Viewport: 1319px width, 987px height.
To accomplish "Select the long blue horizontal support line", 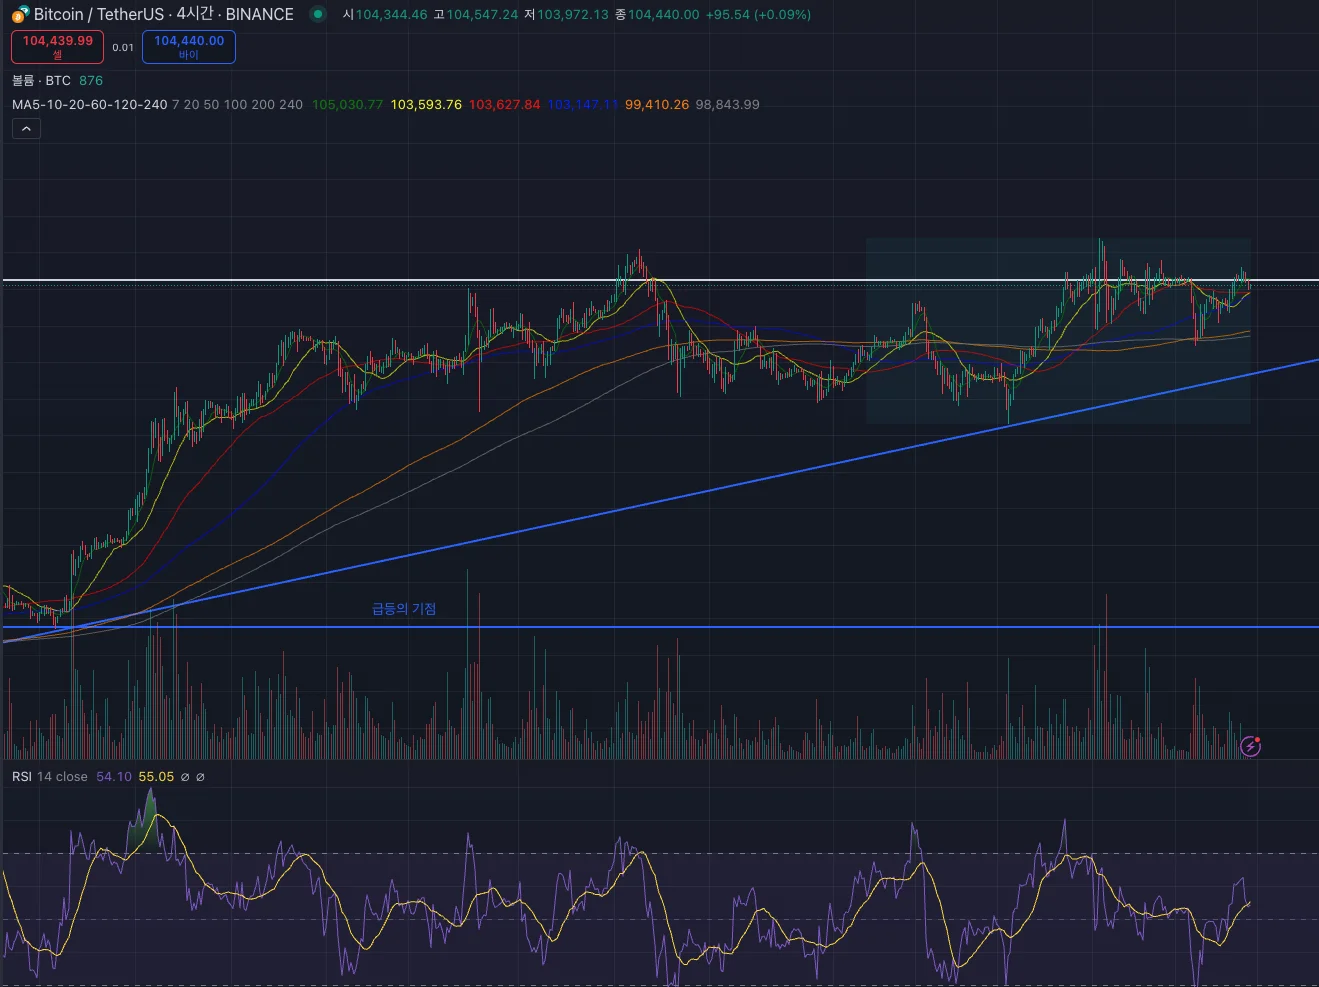I will (660, 627).
